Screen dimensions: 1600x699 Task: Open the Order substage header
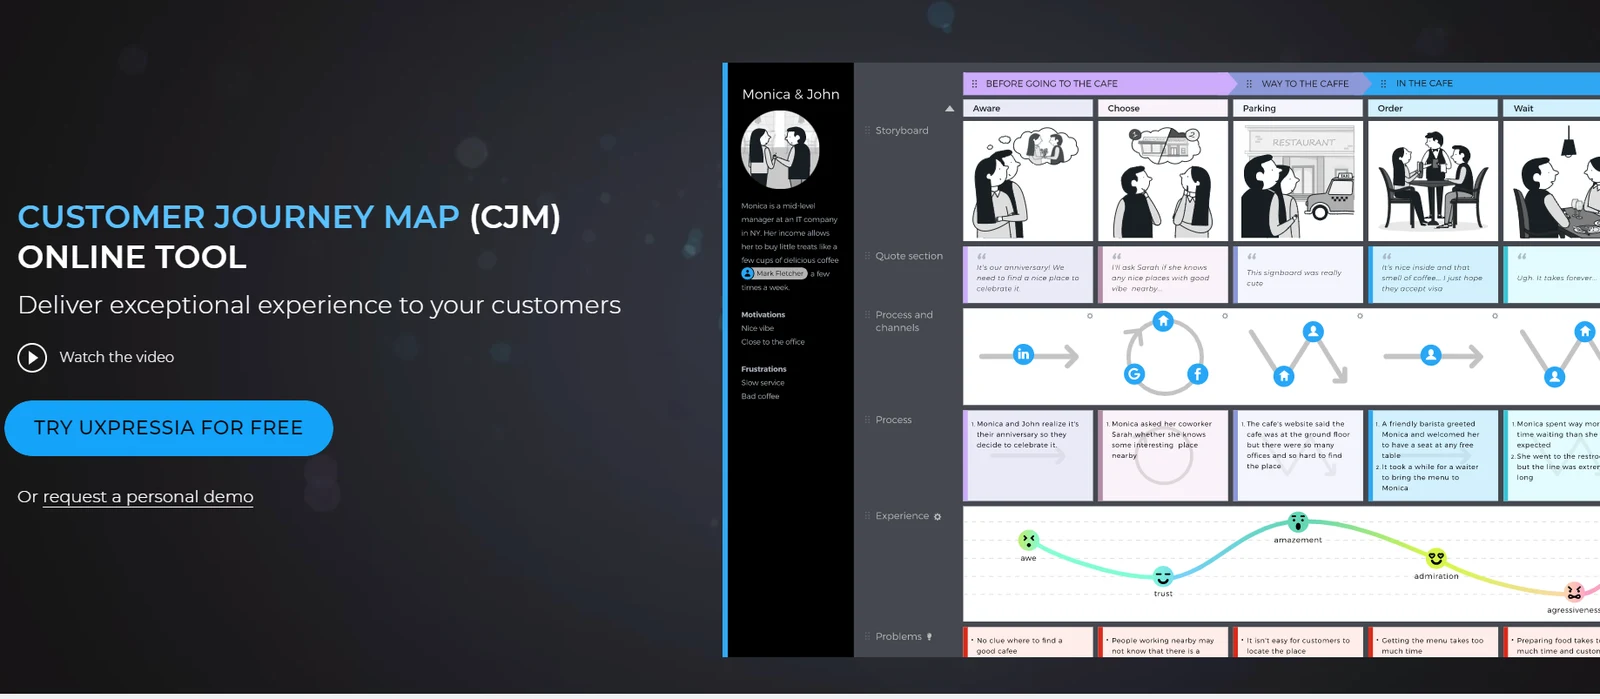1433,108
